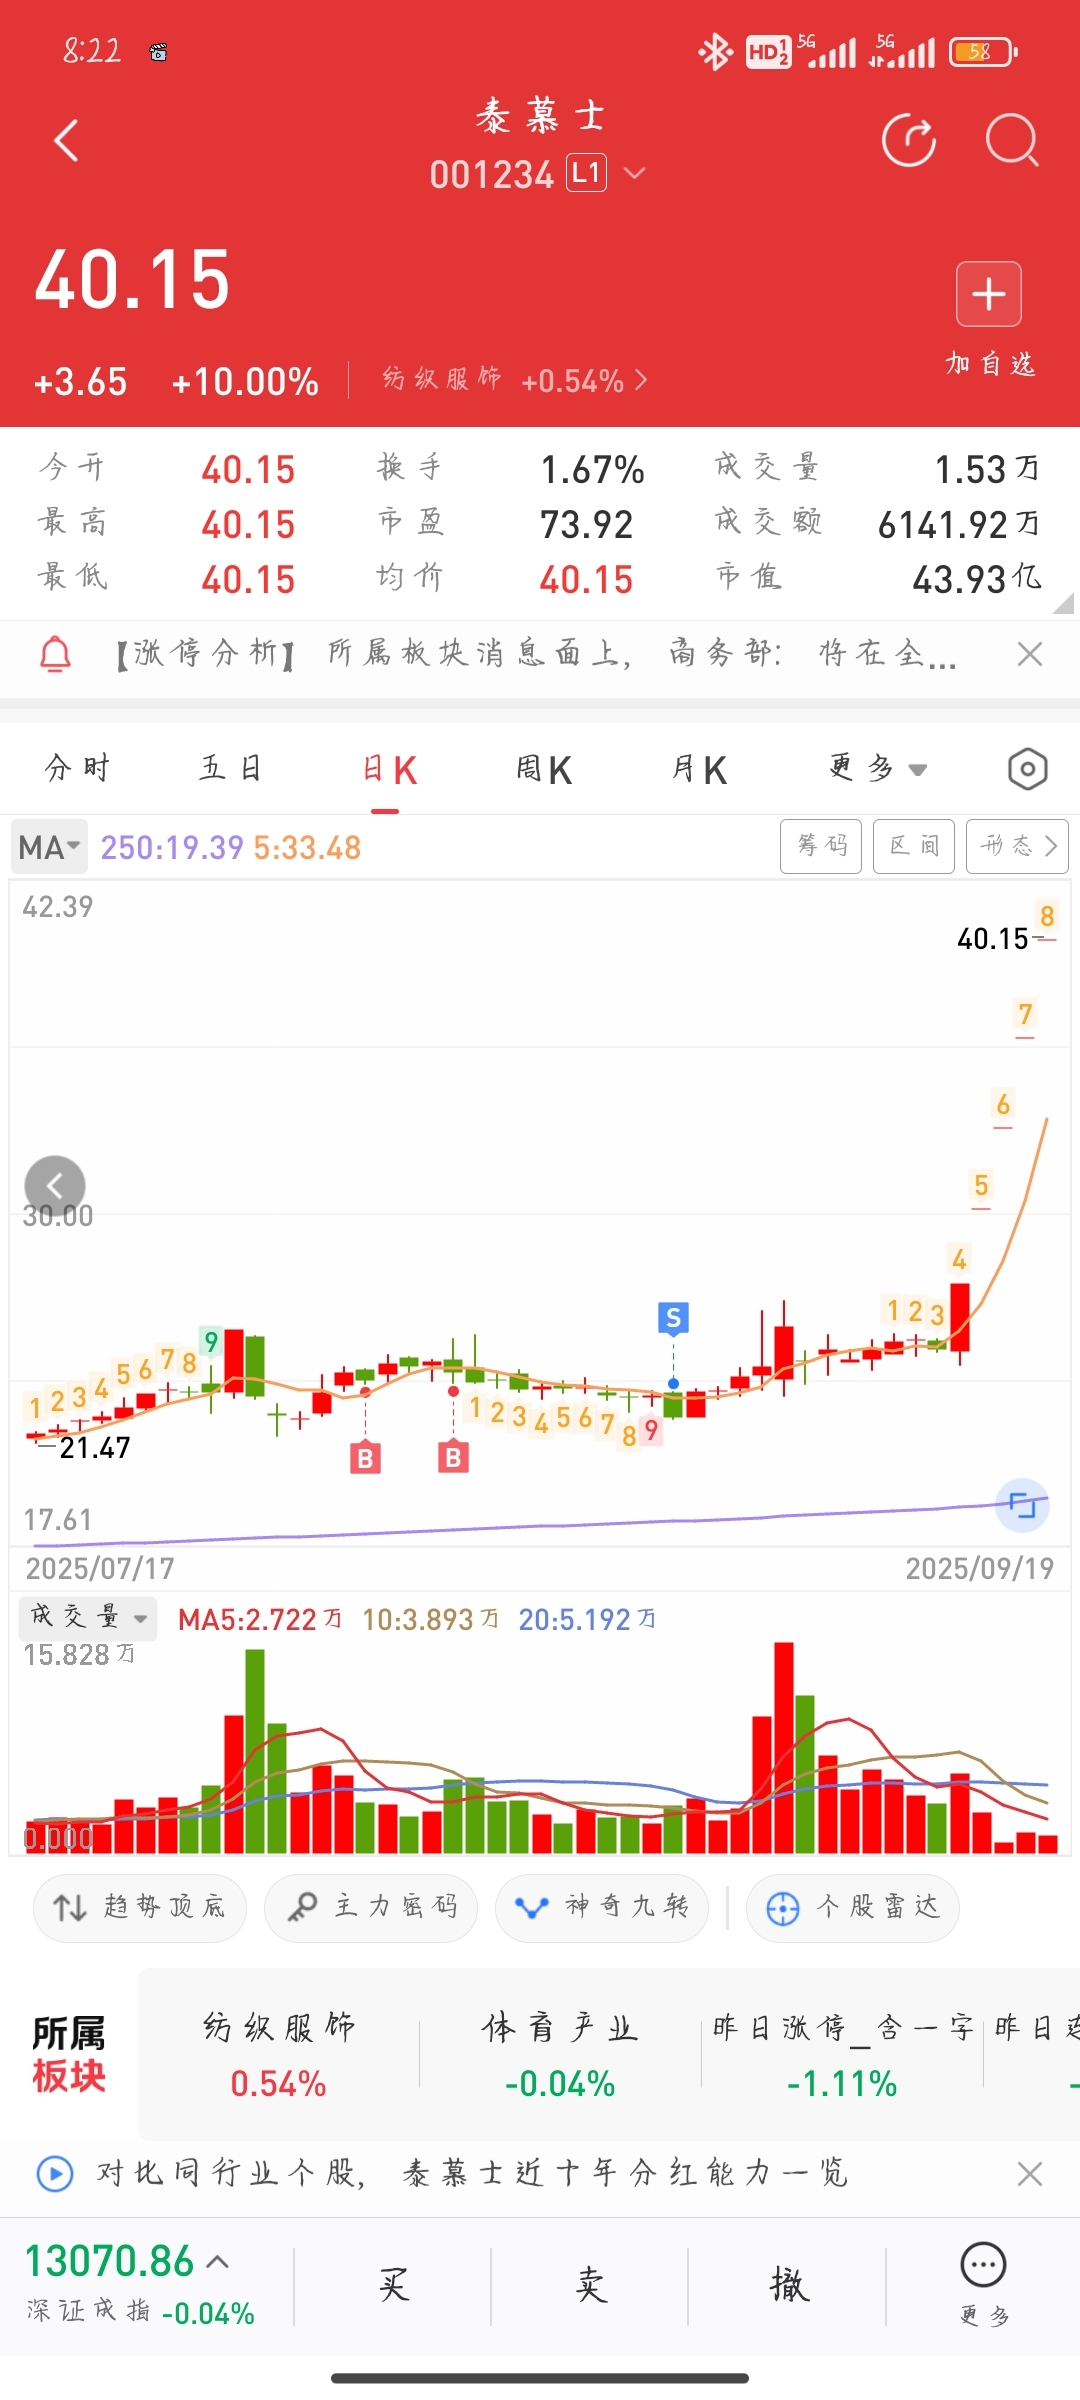Tap the 卖 sell button

tap(590, 2286)
